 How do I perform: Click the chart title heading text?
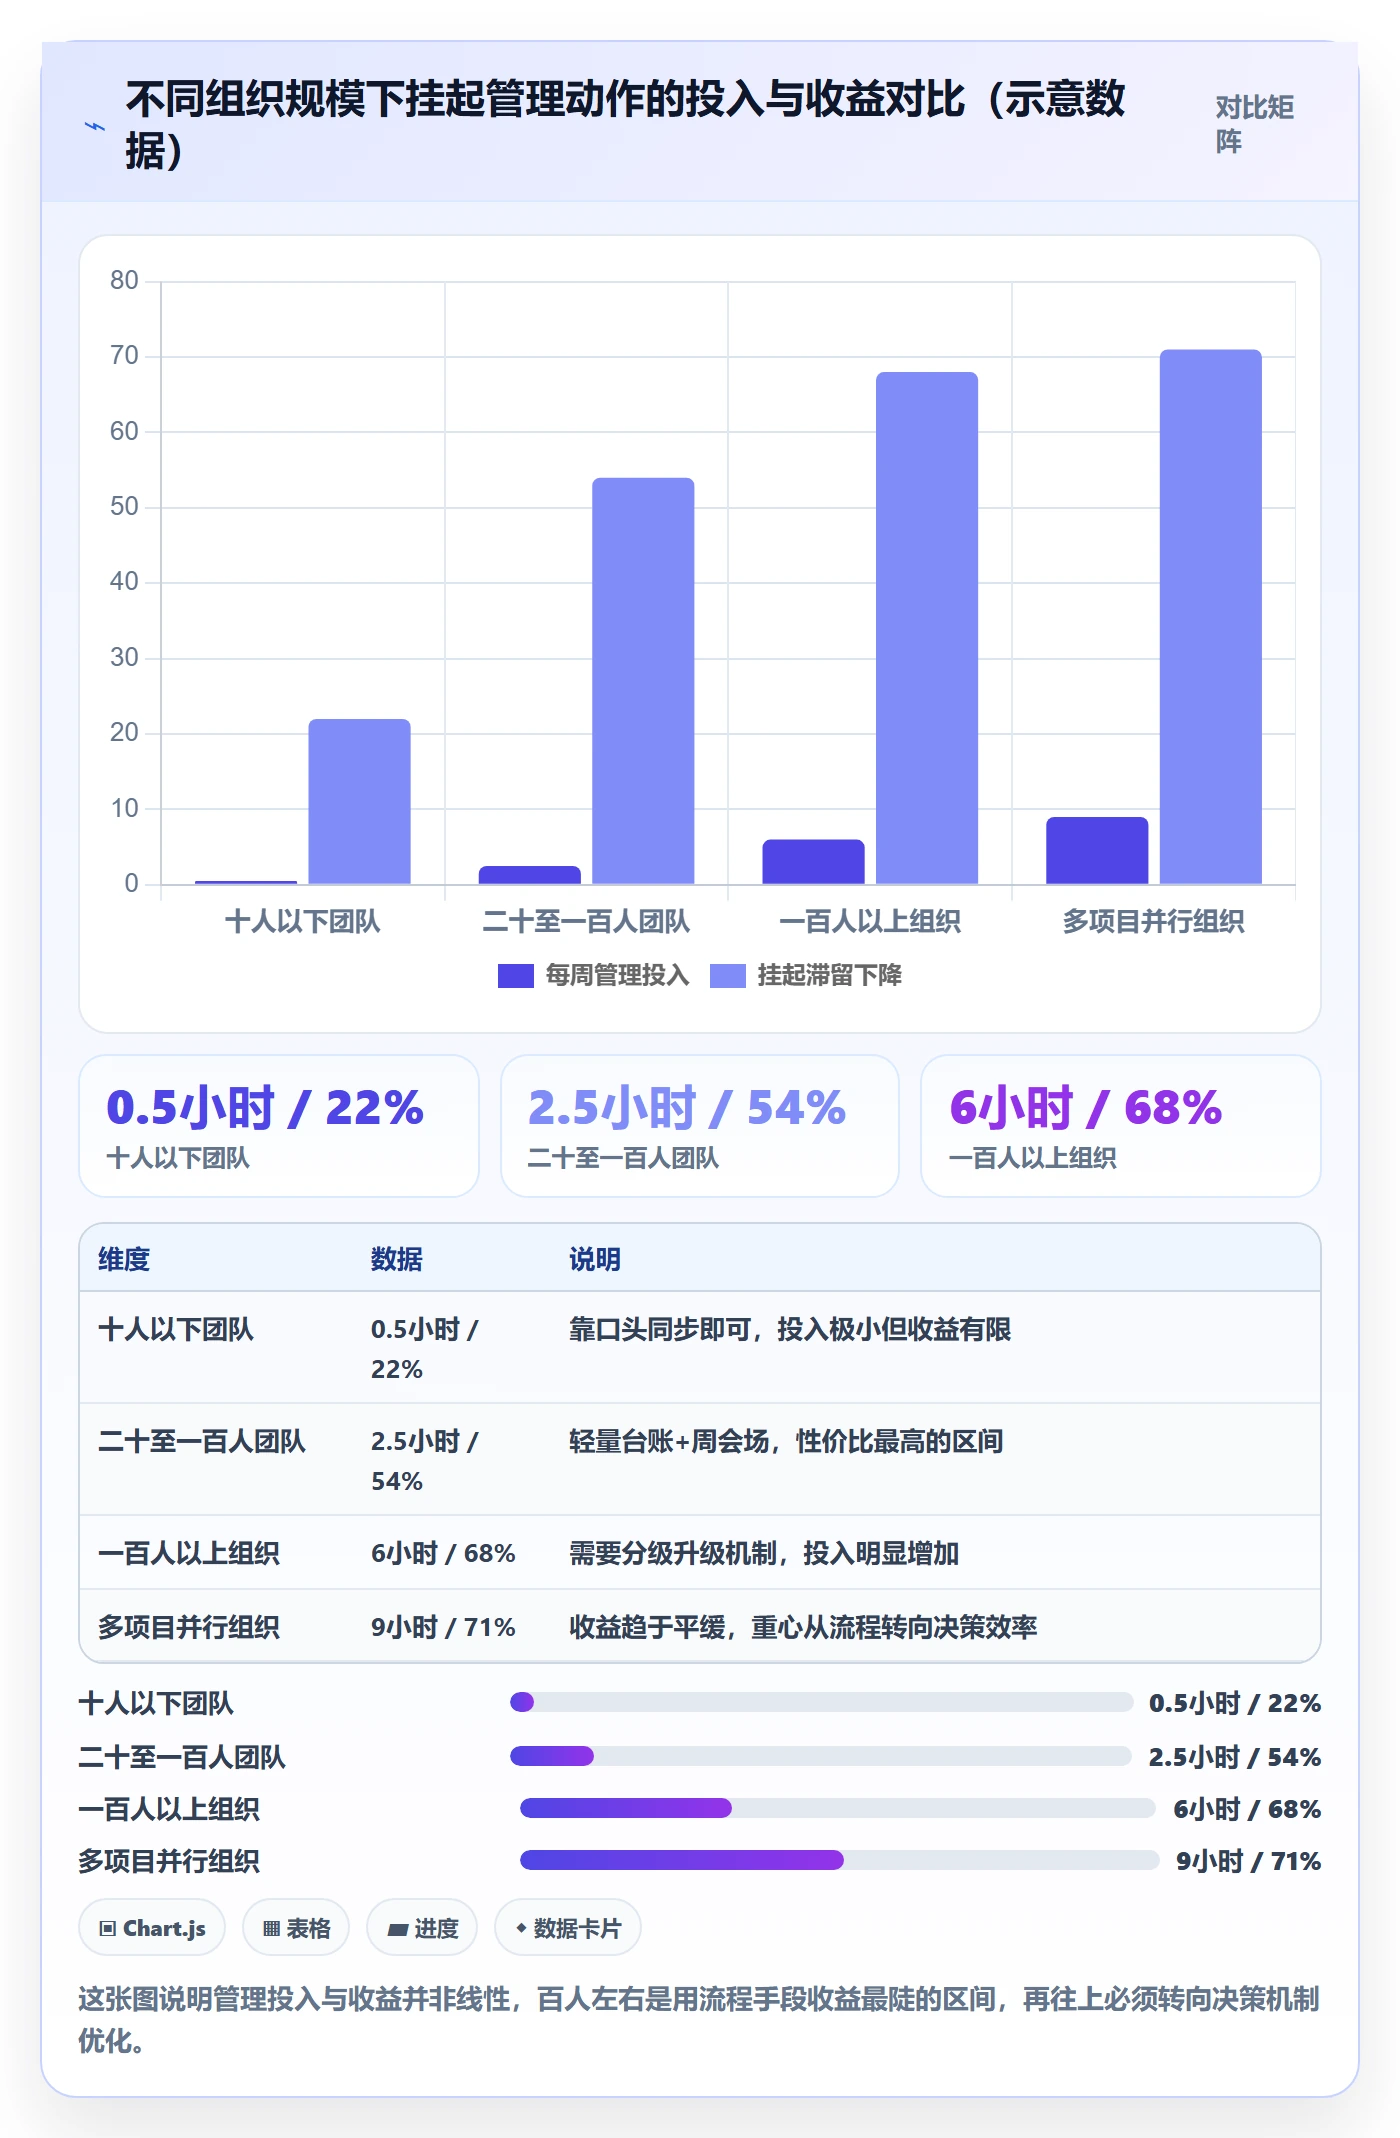[625, 125]
